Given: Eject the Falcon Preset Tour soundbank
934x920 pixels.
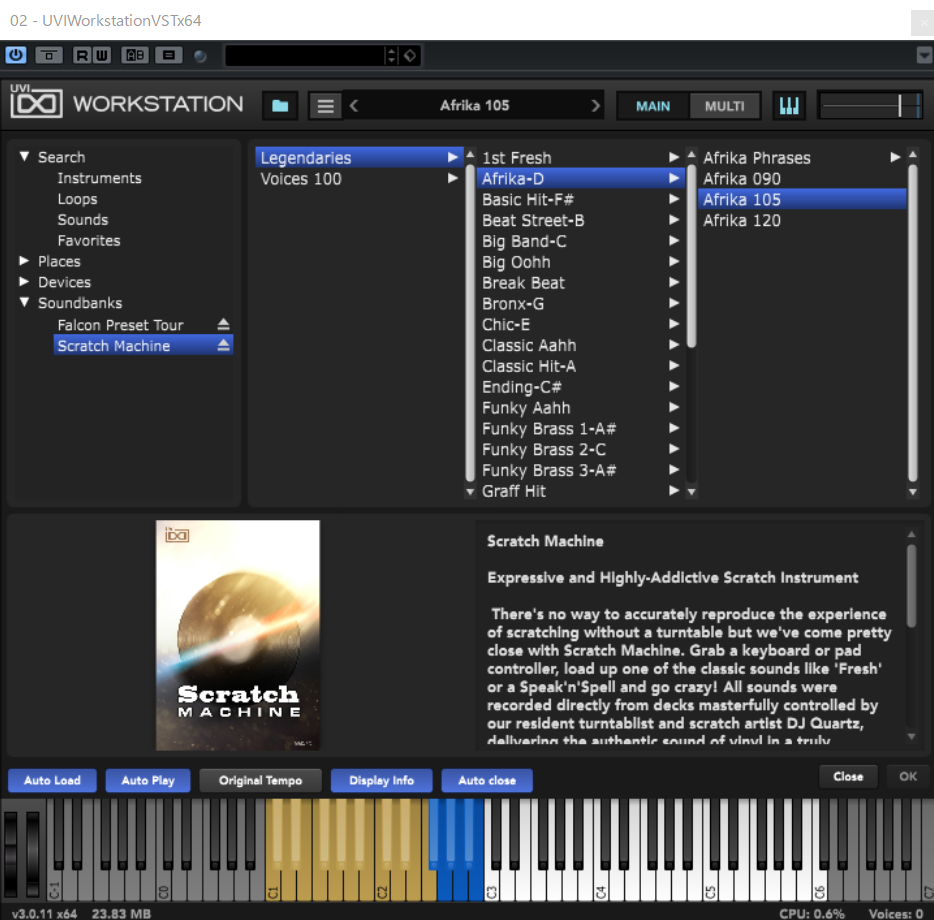Looking at the screenshot, I should (x=223, y=325).
